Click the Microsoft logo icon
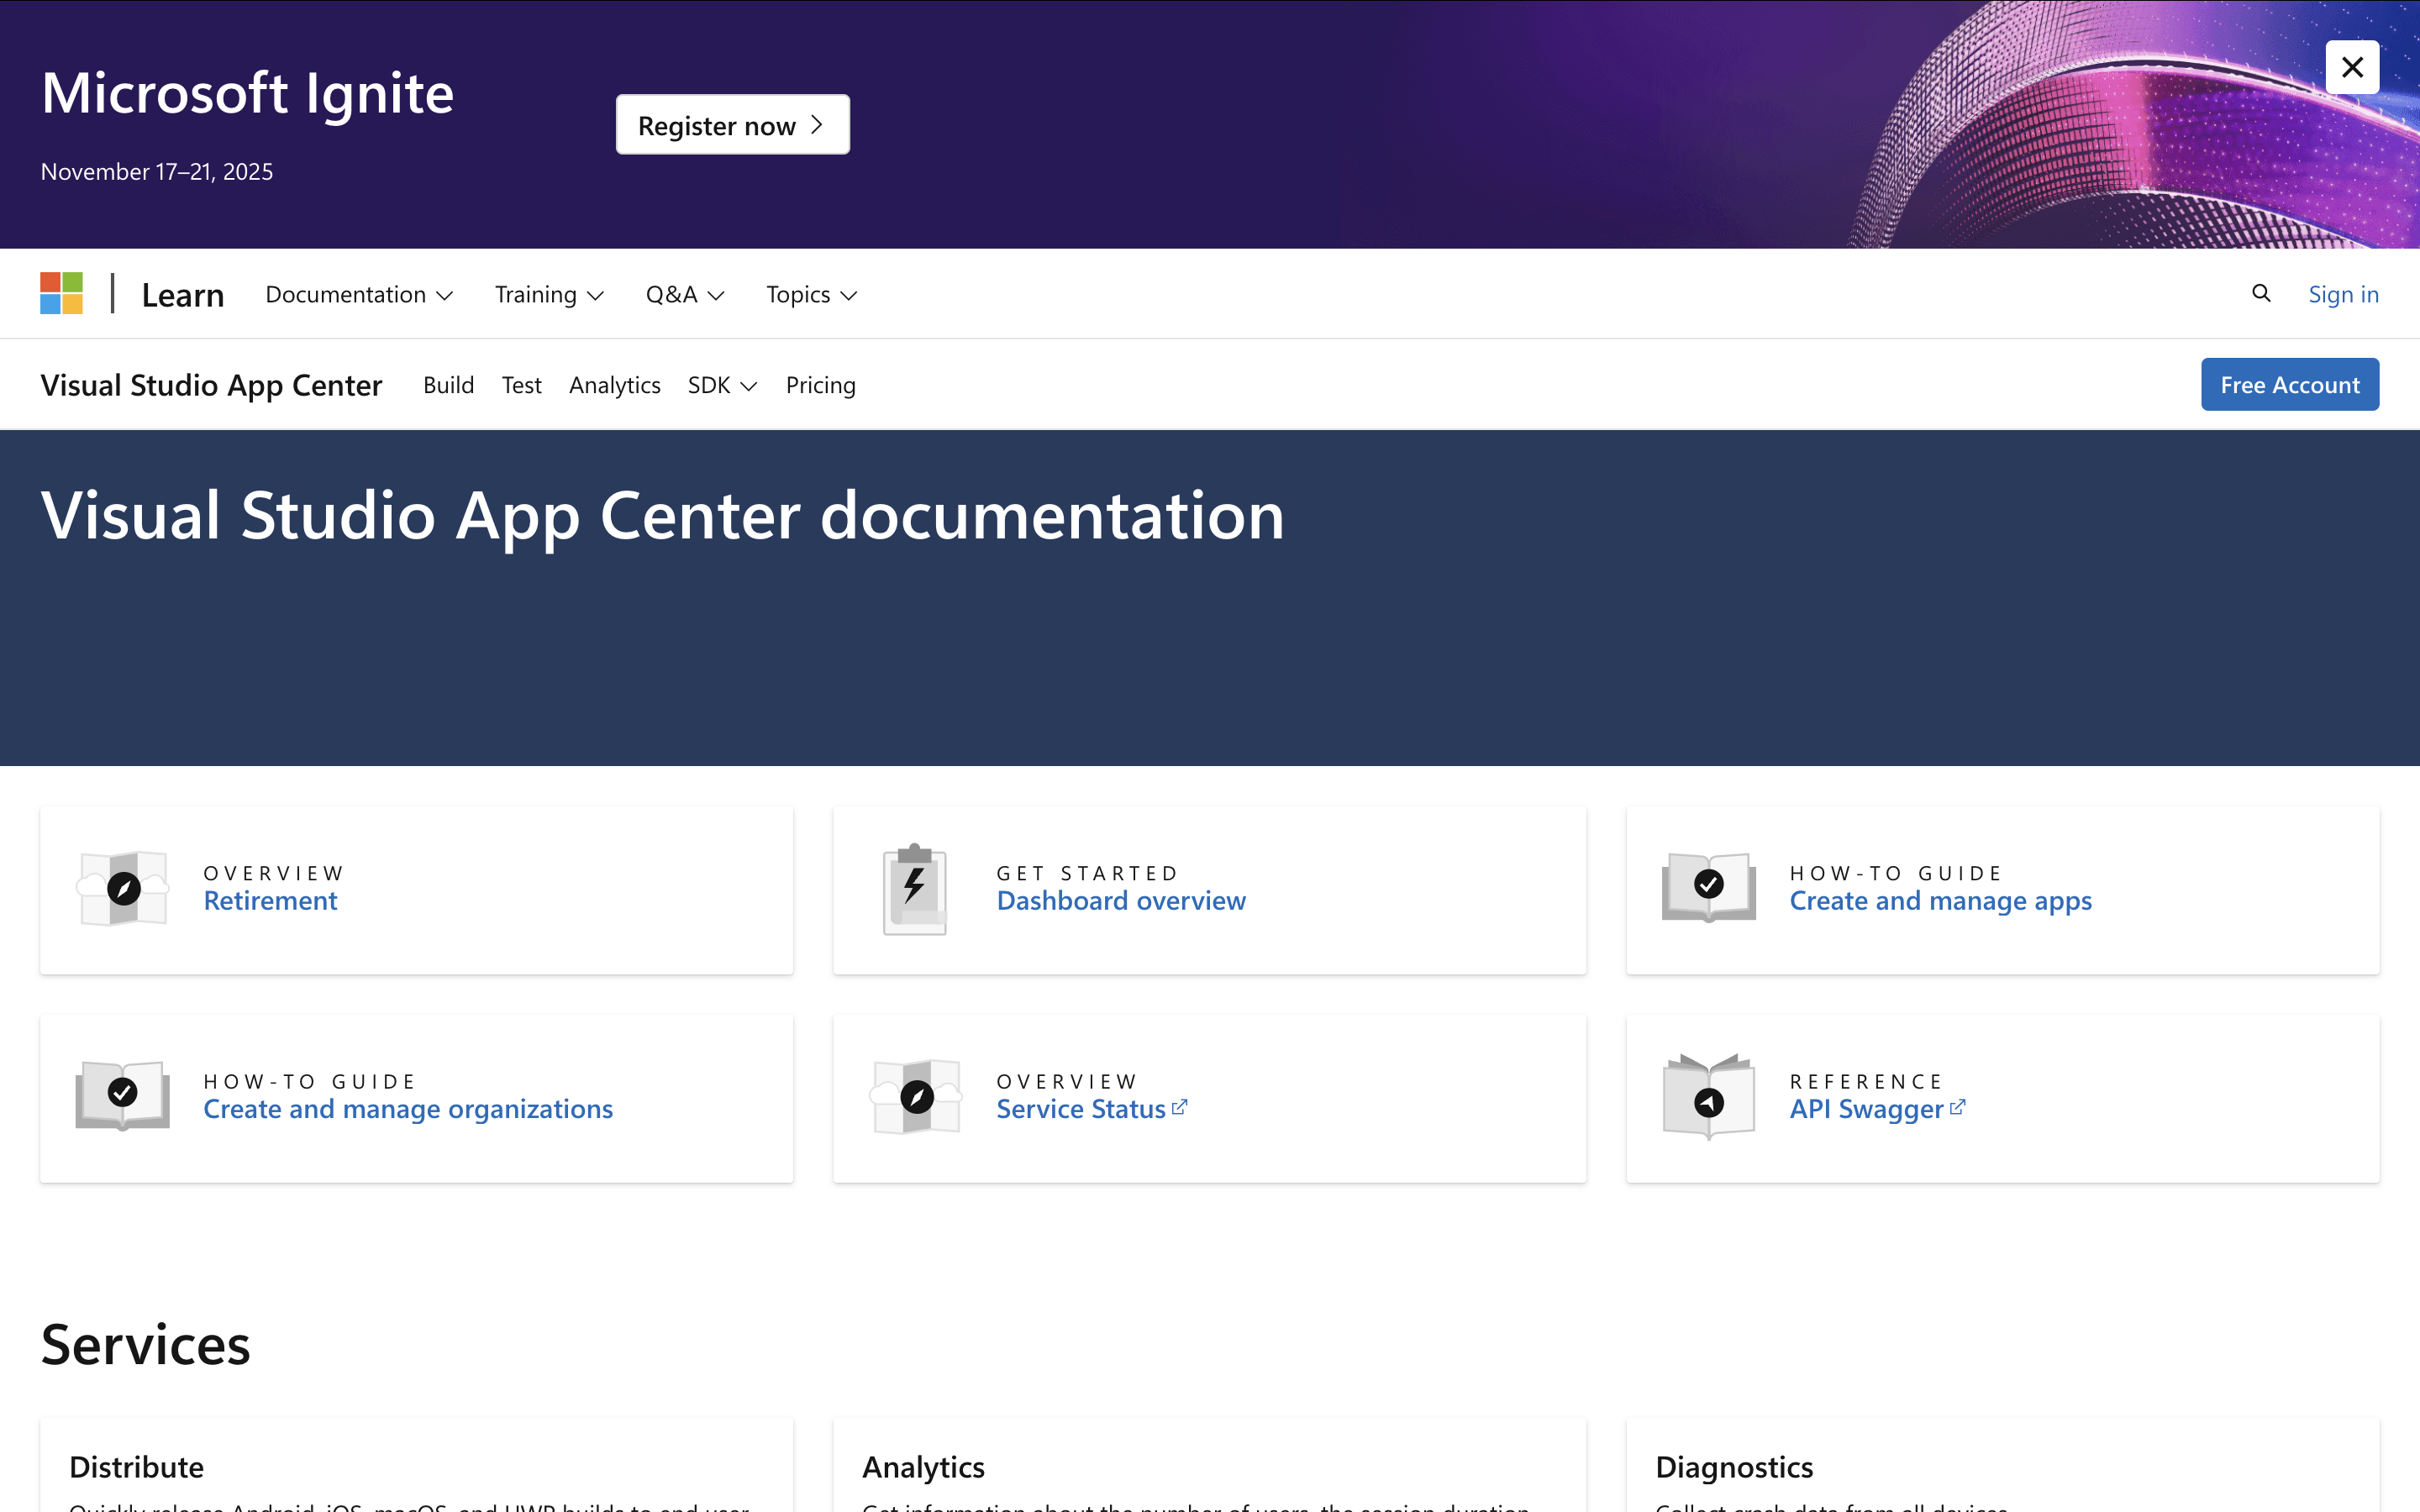The height and width of the screenshot is (1512, 2420). pos(61,294)
